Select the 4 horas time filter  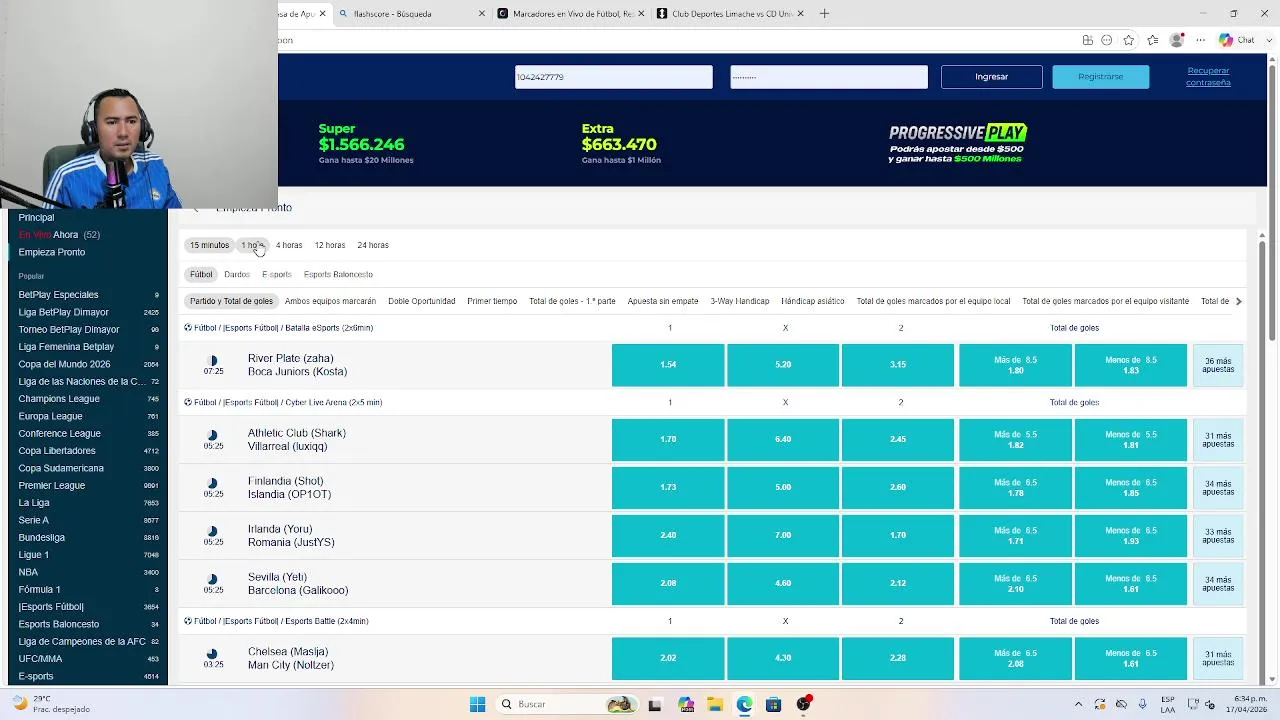click(289, 245)
